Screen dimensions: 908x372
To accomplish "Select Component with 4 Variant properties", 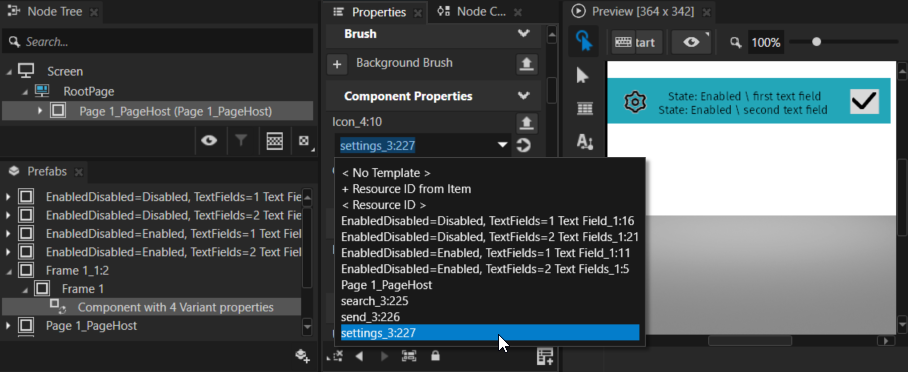I will 175,307.
